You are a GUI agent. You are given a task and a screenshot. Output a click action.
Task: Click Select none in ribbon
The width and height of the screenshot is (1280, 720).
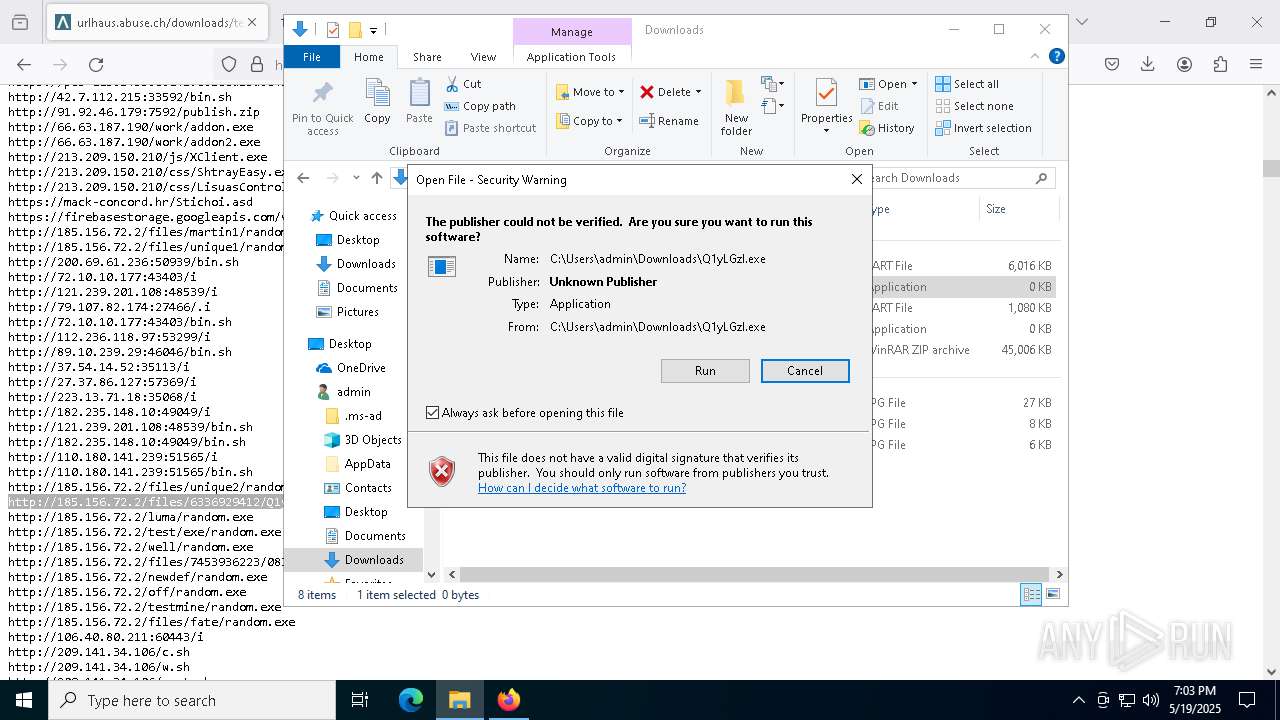[x=974, y=106]
